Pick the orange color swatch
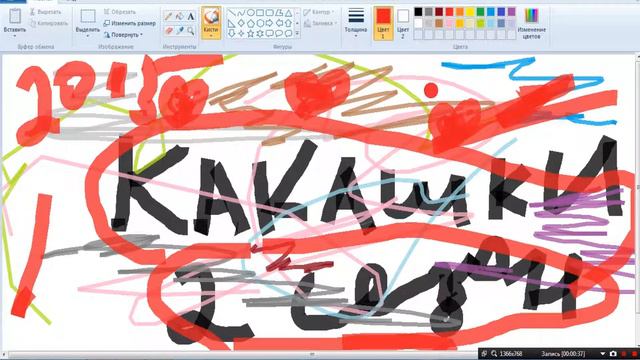Viewport: 640px width, 360px height. pos(460,12)
